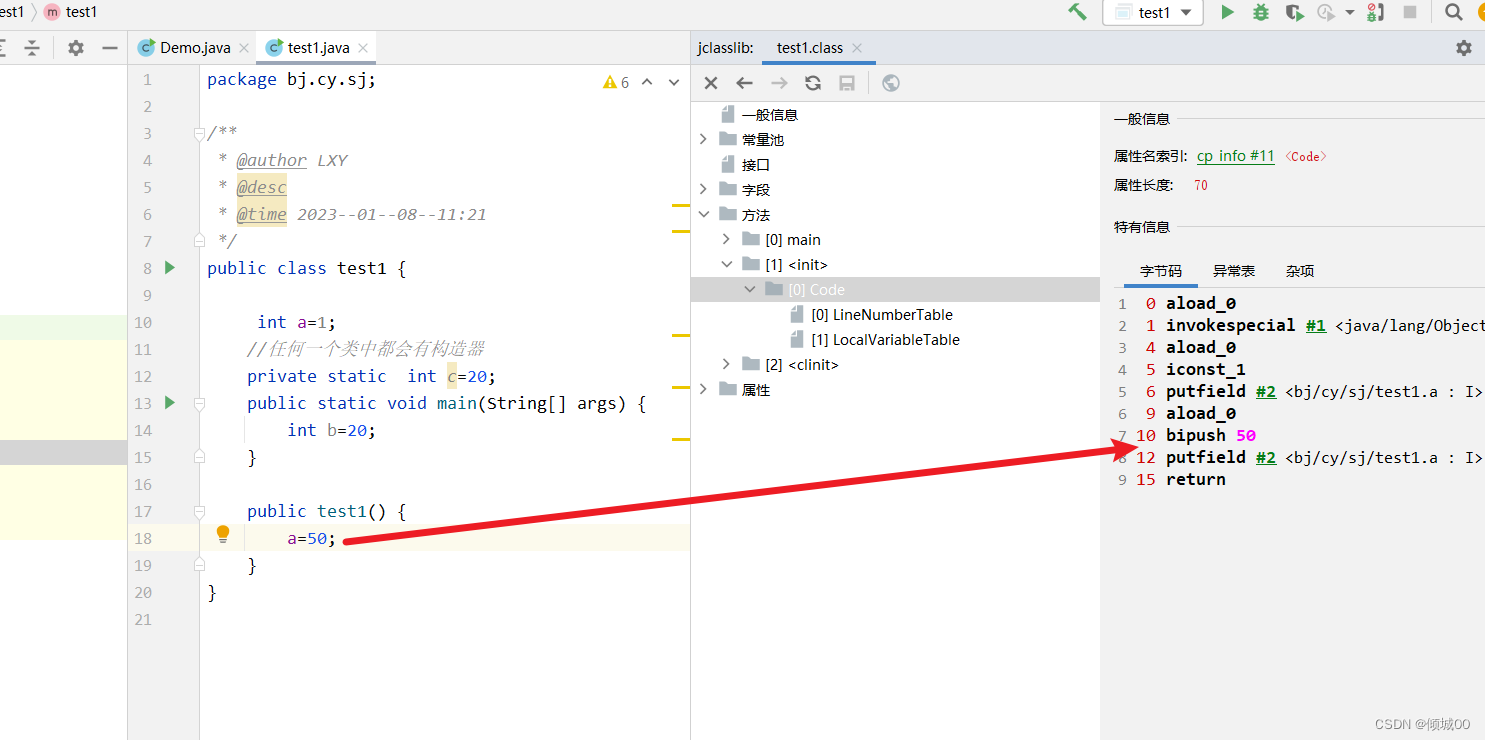
Task: Click the return bytecode instruction
Action: 1195,480
